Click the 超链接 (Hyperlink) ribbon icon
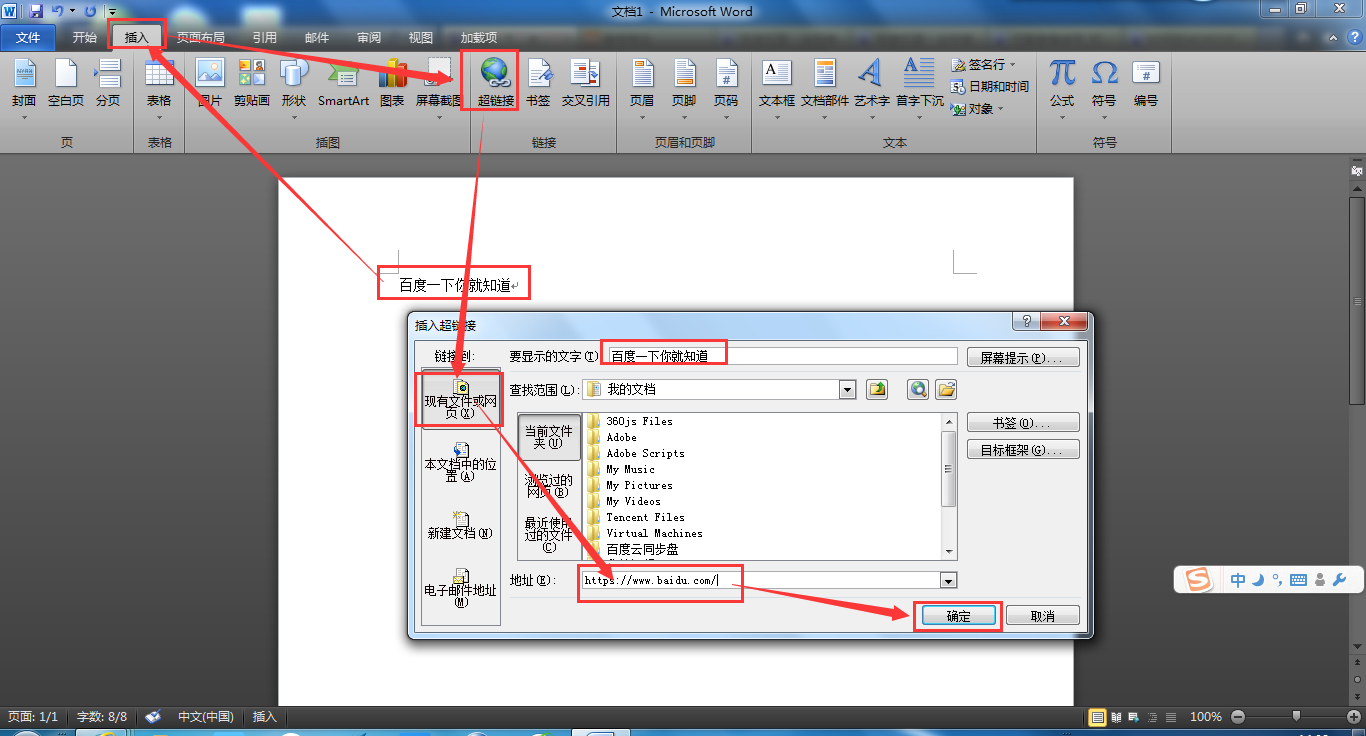Image resolution: width=1366 pixels, height=736 pixels. pyautogui.click(x=495, y=81)
